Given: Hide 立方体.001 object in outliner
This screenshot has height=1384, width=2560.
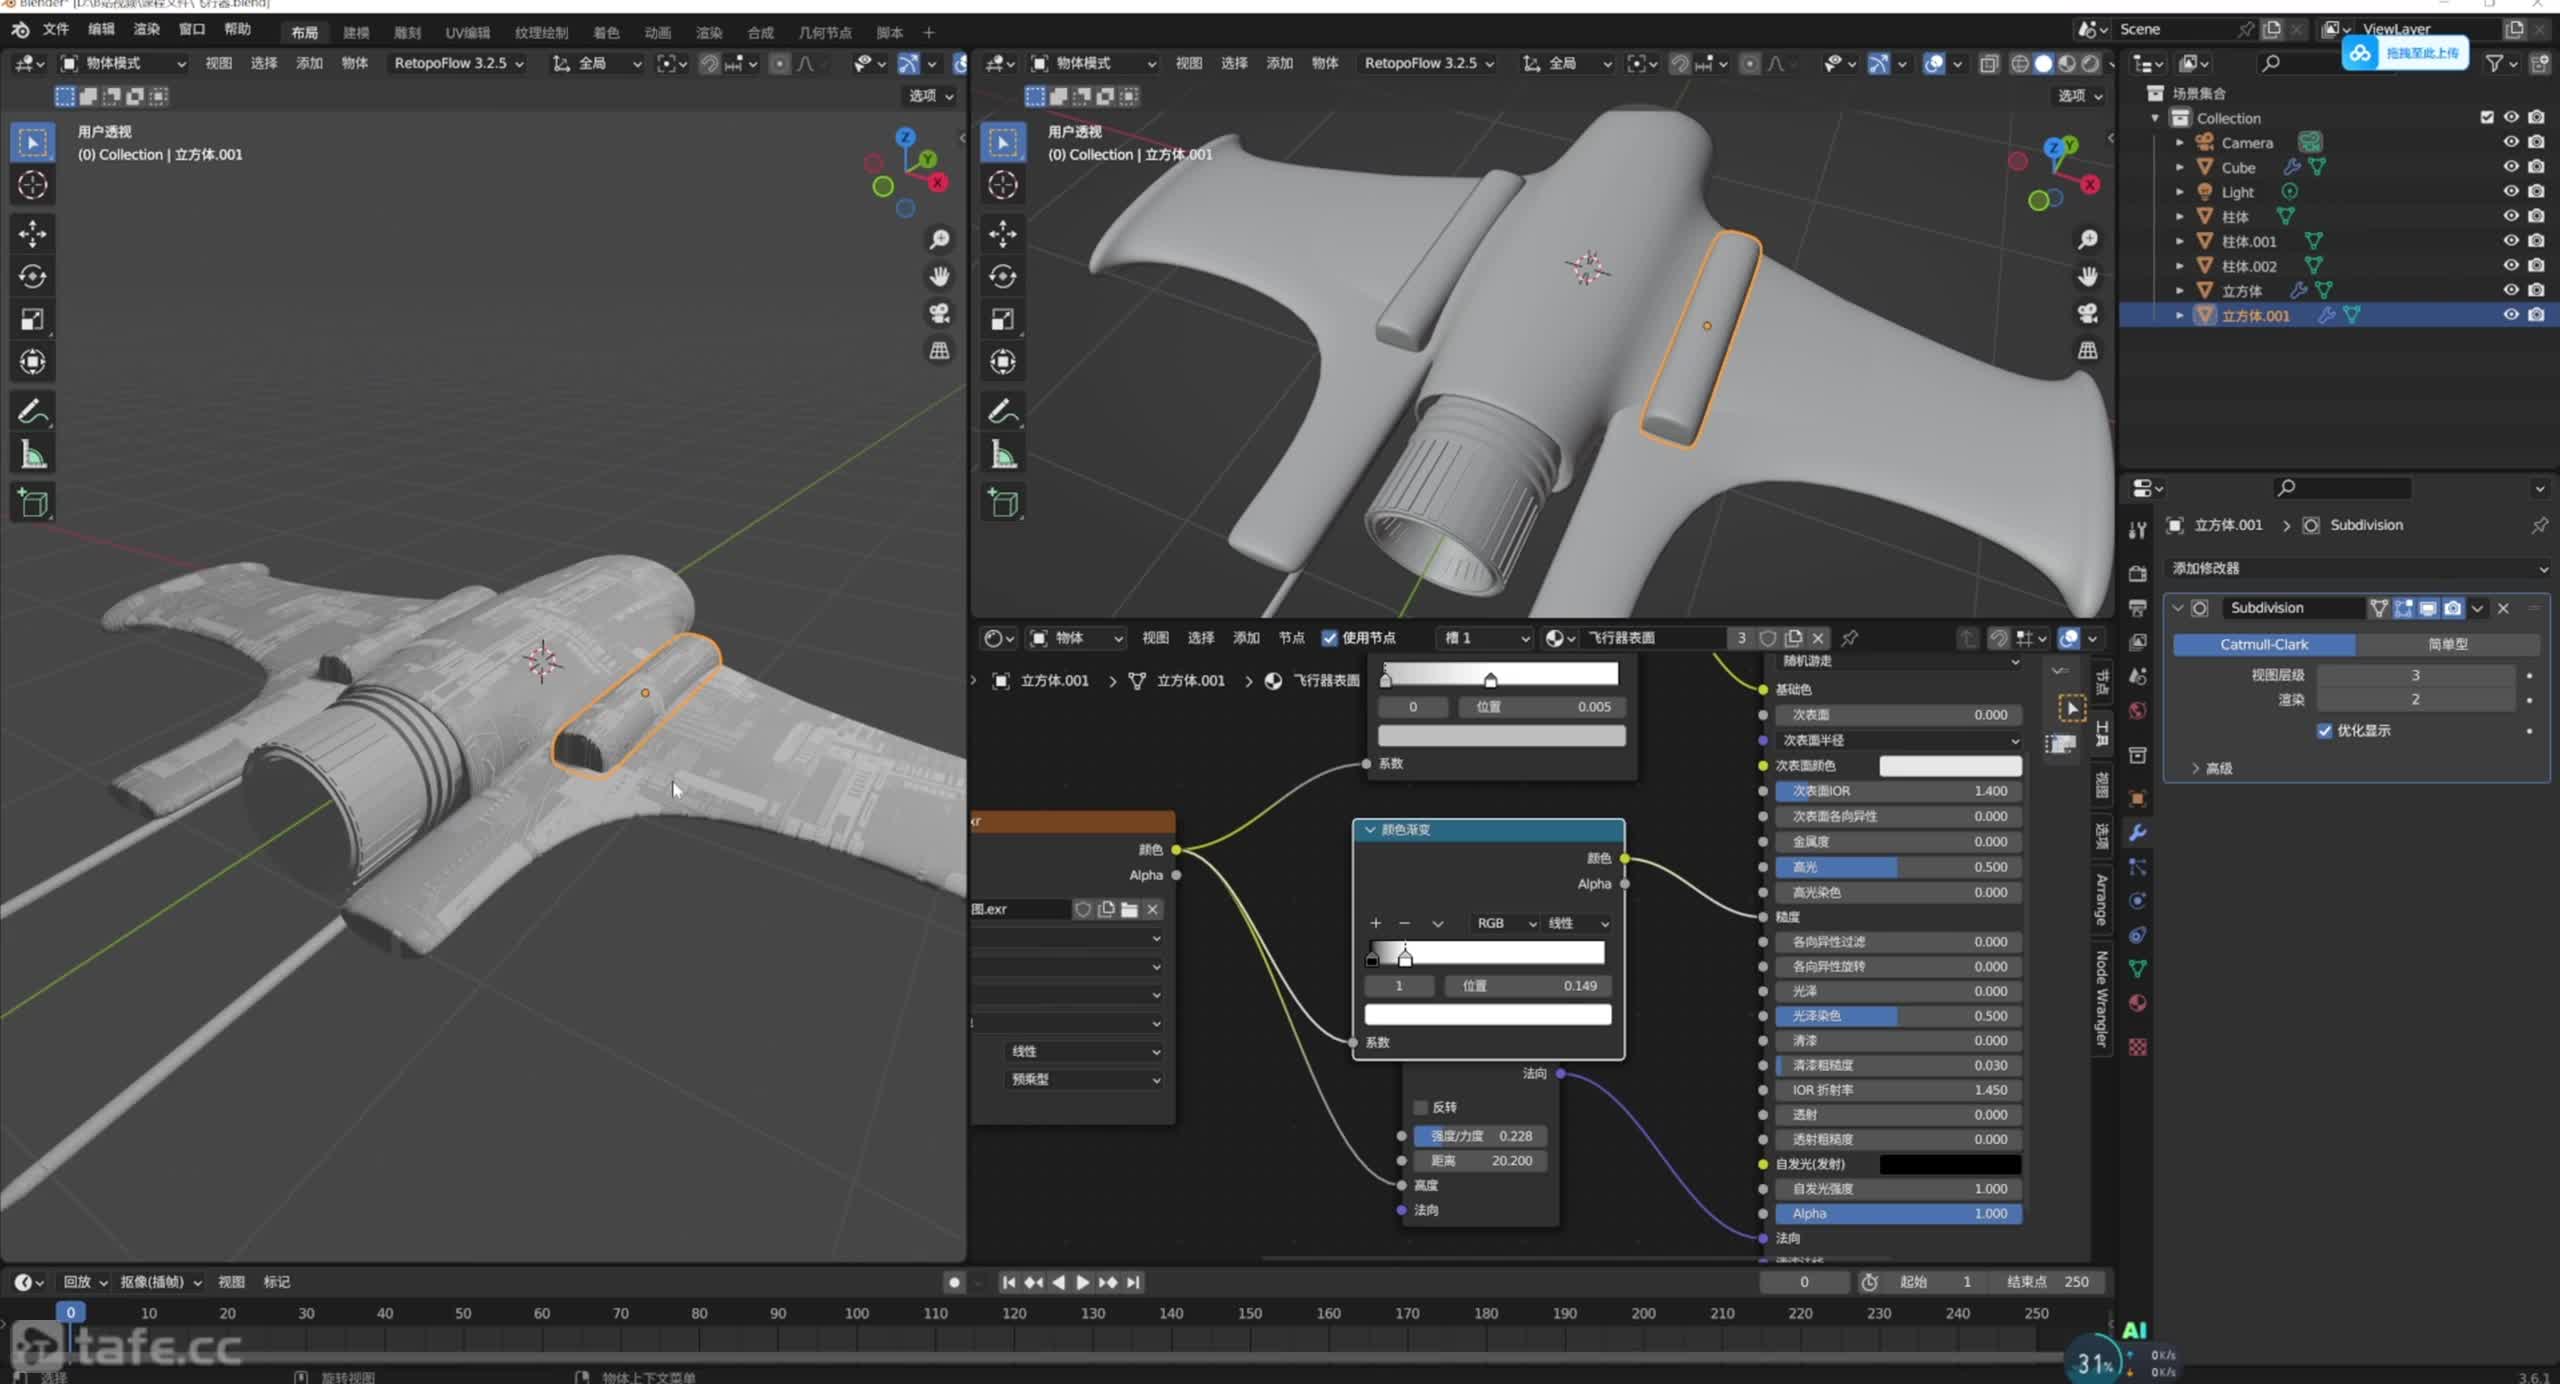Looking at the screenshot, I should 2510,315.
